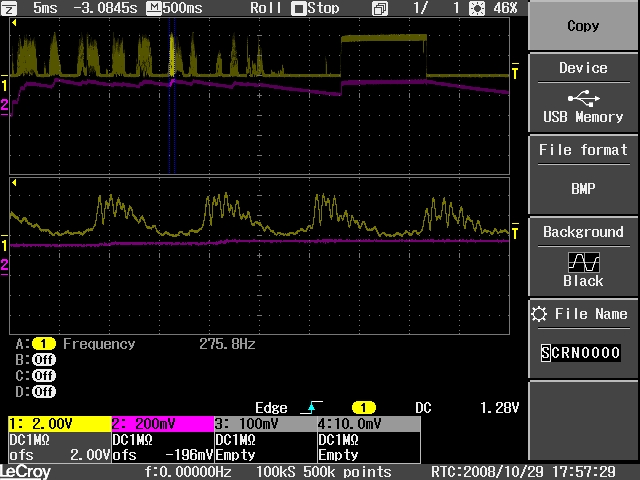Click the channel 4 10.0mV scale tab
Screen dimensions: 640x480
(369, 424)
